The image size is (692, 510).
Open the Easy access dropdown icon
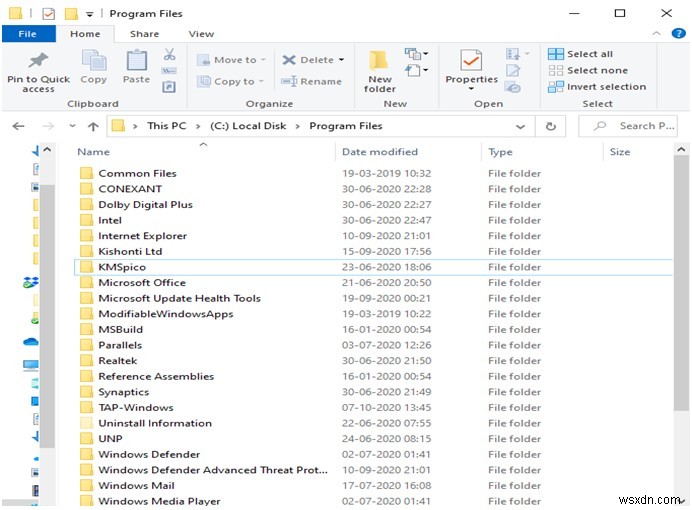click(x=416, y=70)
